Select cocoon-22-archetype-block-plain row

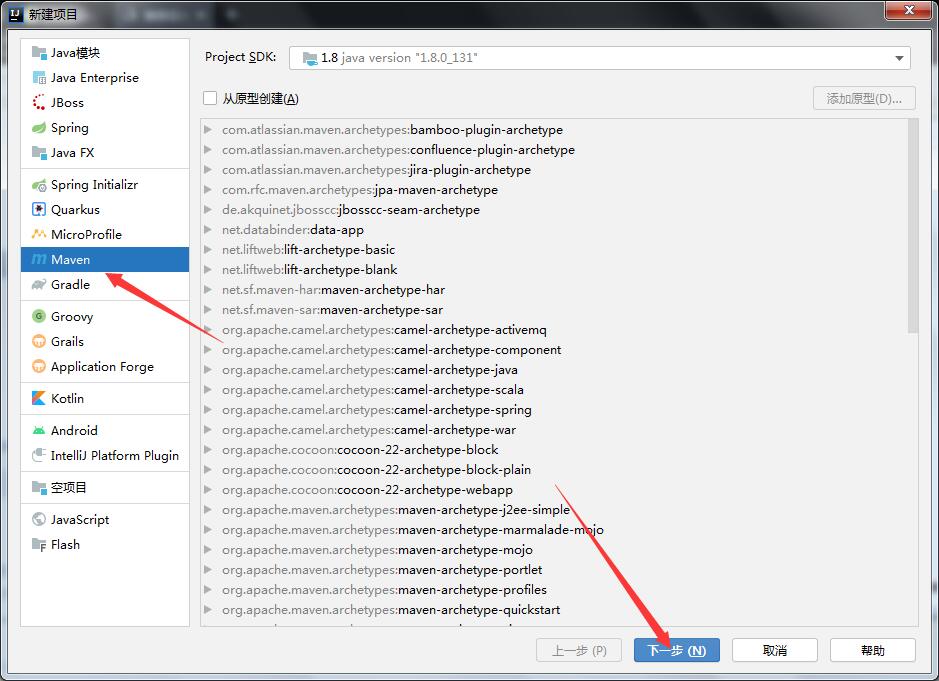(554, 470)
